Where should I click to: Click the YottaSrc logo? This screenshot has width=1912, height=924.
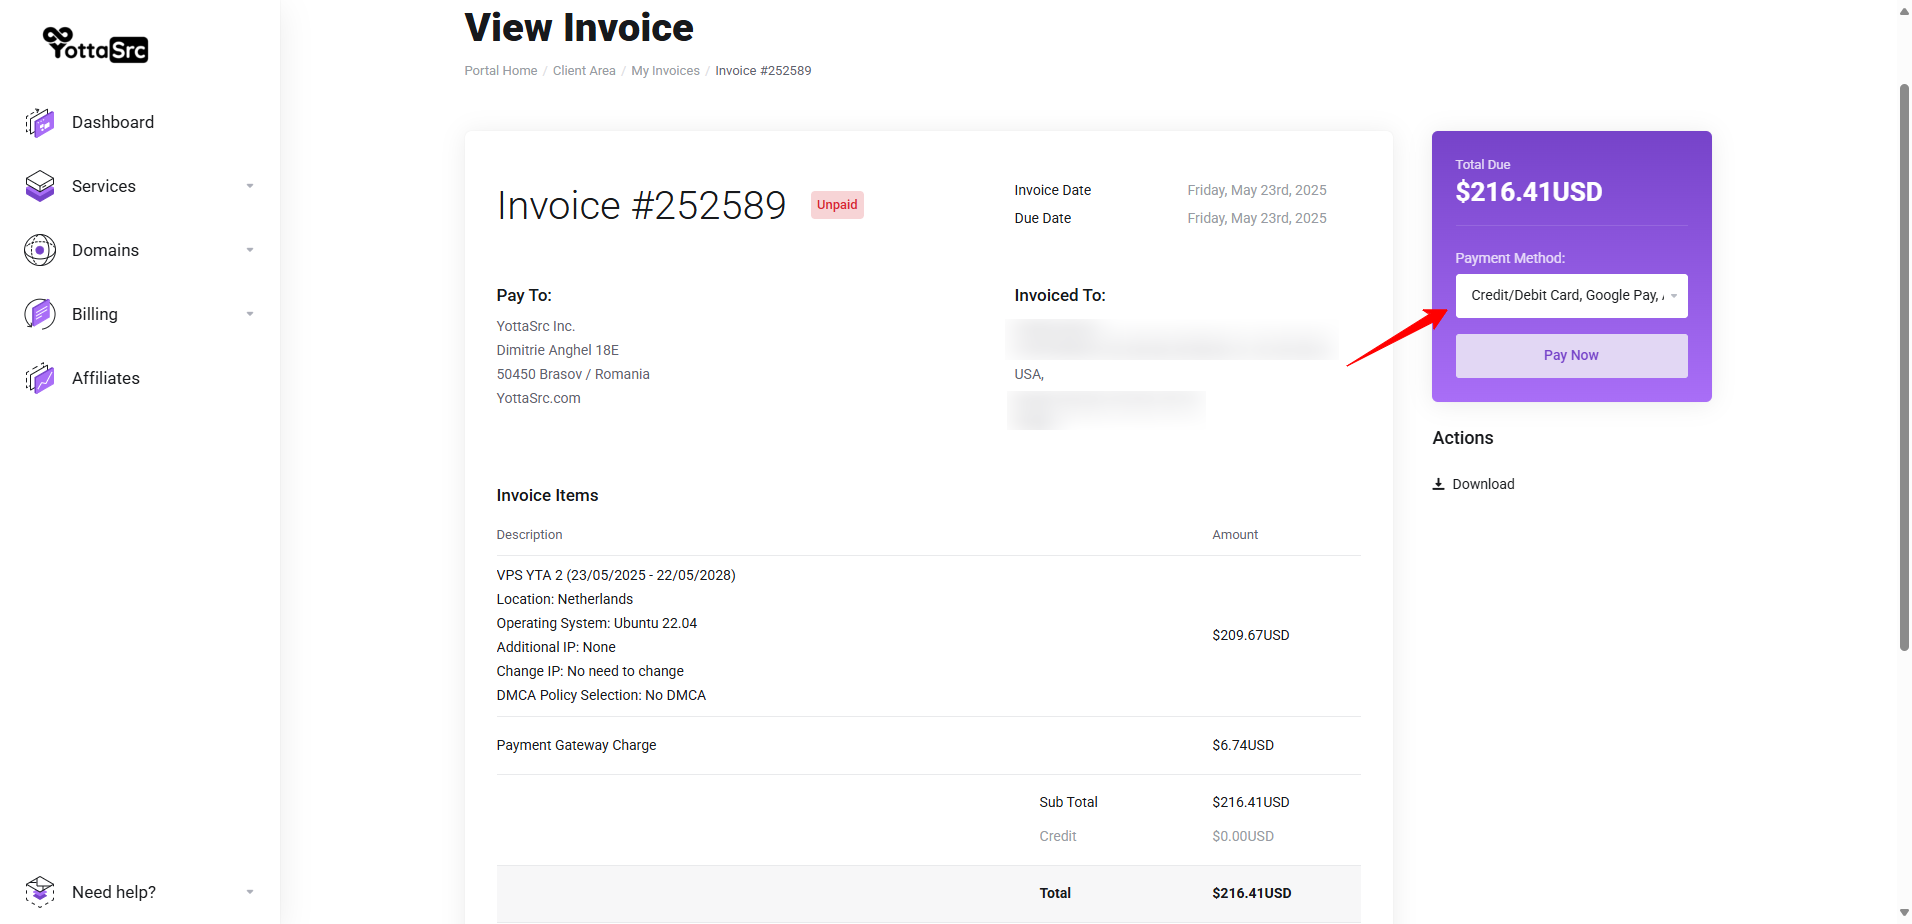pyautogui.click(x=96, y=45)
